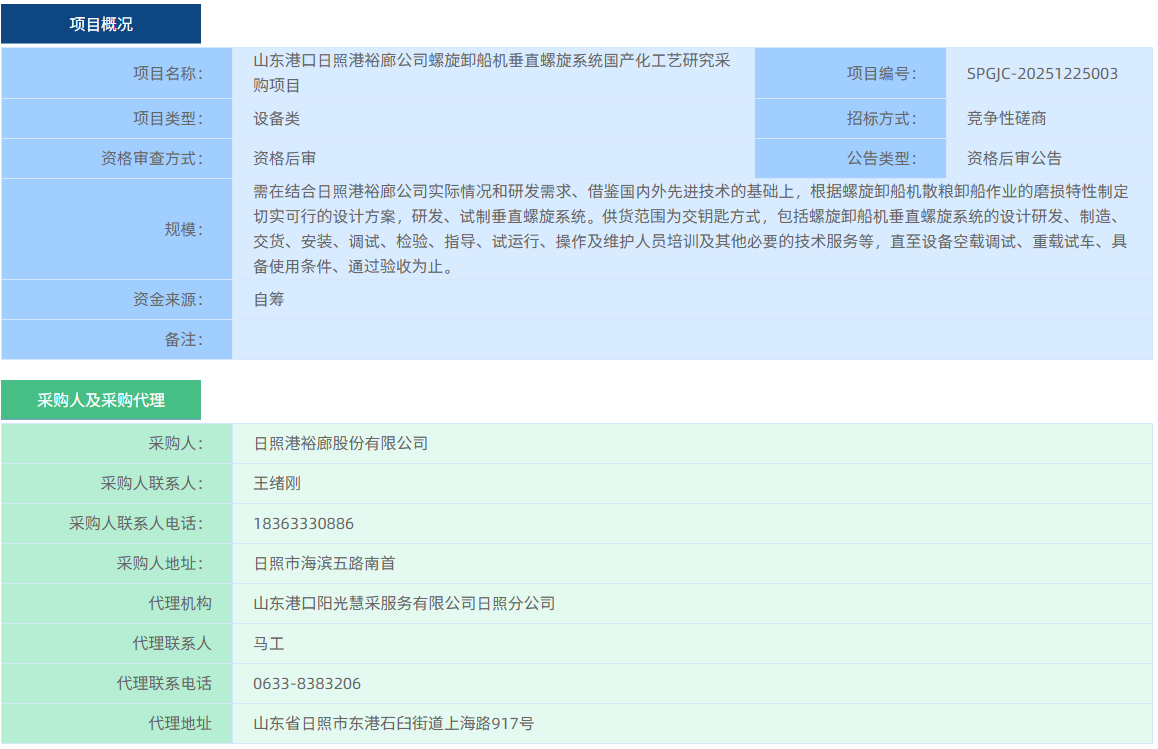This screenshot has width=1158, height=749.
Task: Click the 资格后审公告 announcement type value
Action: 1014,158
